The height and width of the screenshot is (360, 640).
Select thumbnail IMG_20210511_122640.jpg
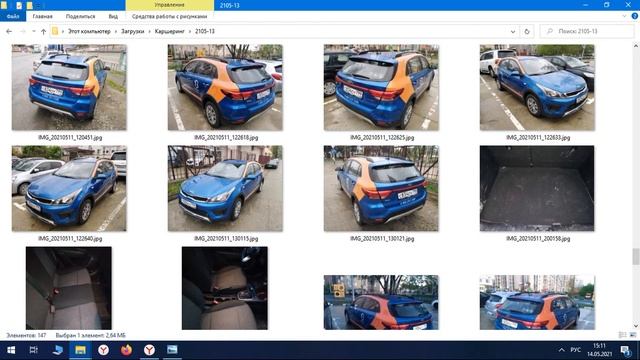69,188
